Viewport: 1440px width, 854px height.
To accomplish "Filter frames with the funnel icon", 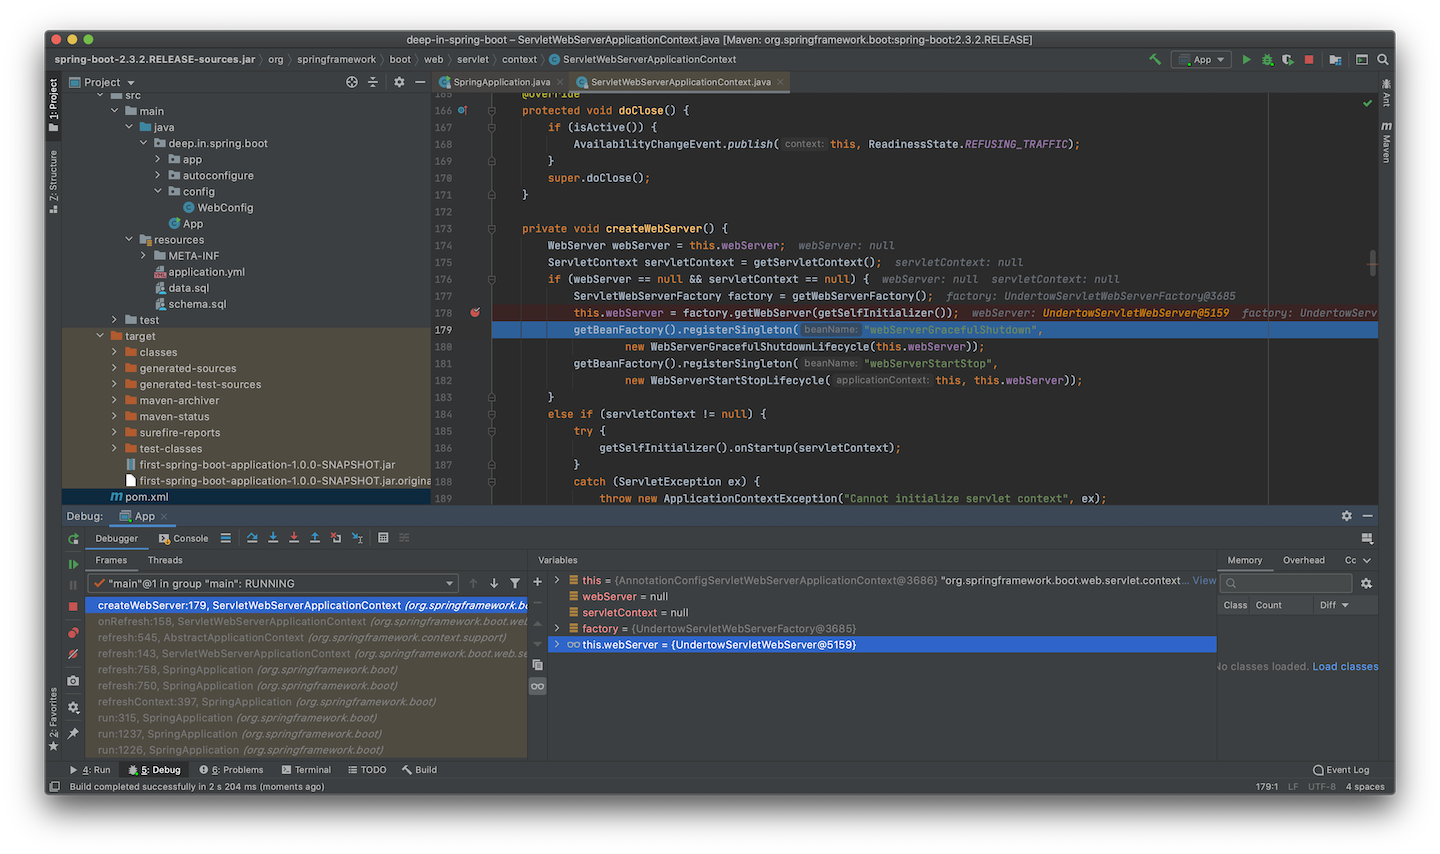I will click(515, 583).
